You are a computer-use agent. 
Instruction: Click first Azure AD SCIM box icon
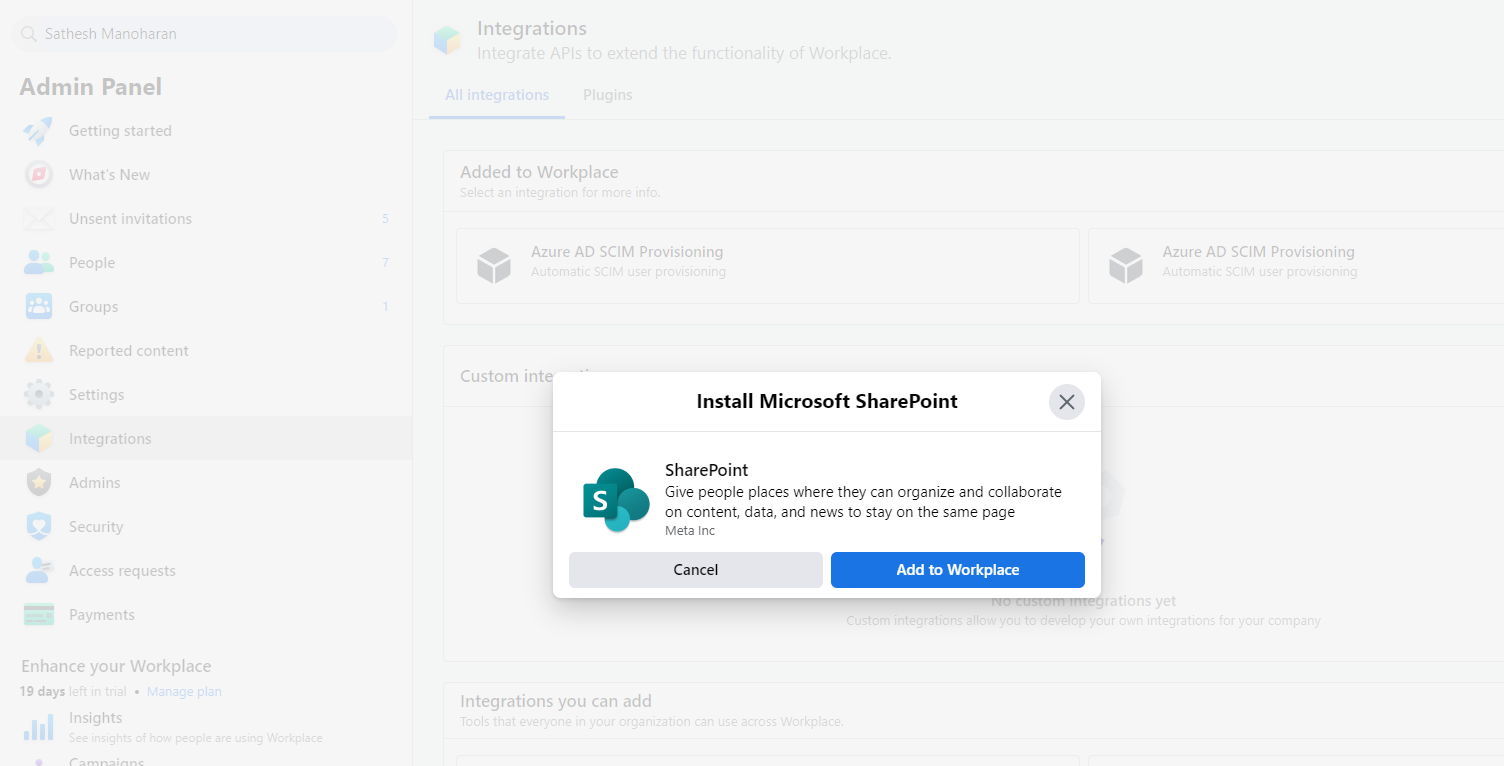(x=494, y=266)
